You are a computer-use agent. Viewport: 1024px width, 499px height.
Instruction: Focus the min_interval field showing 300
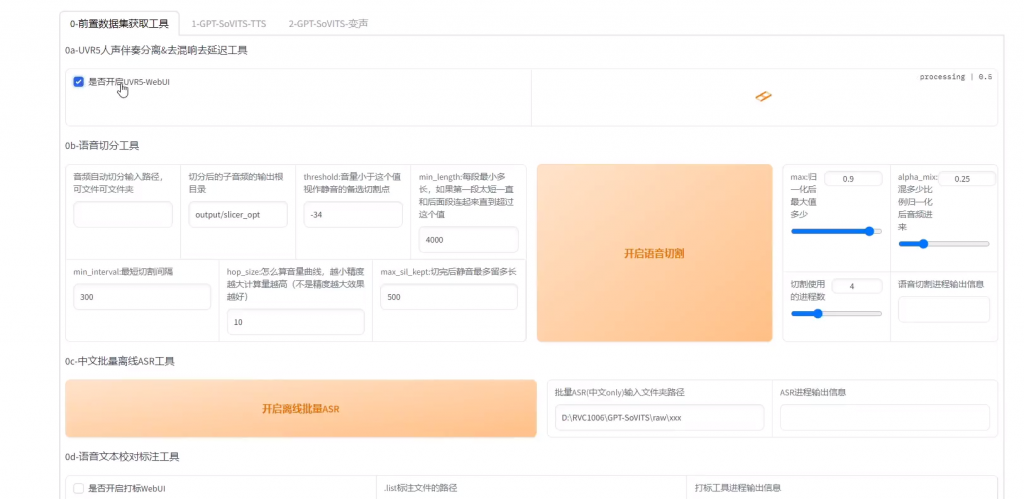point(142,297)
